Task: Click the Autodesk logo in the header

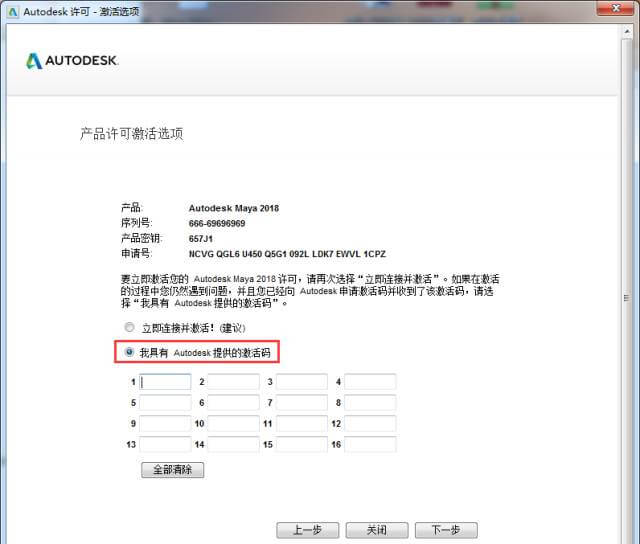Action: (72, 61)
